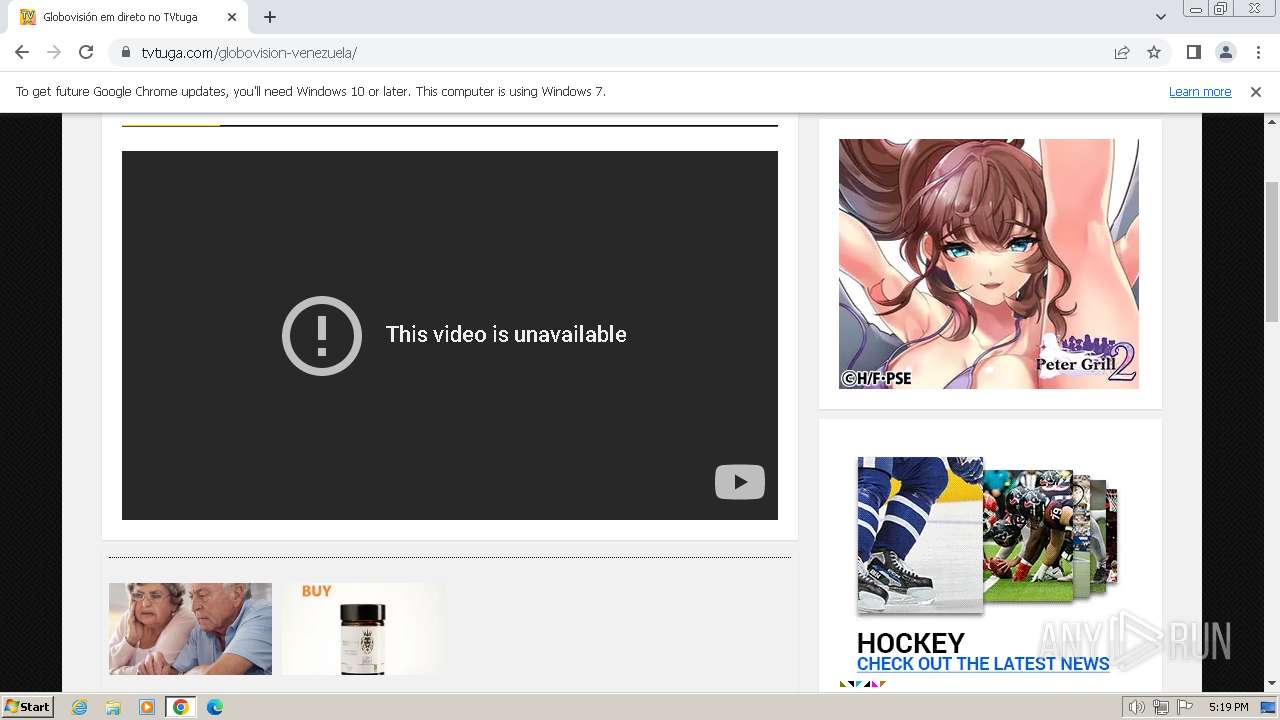Click the 5:19 PM system clock
The image size is (1280, 720).
click(x=1229, y=707)
